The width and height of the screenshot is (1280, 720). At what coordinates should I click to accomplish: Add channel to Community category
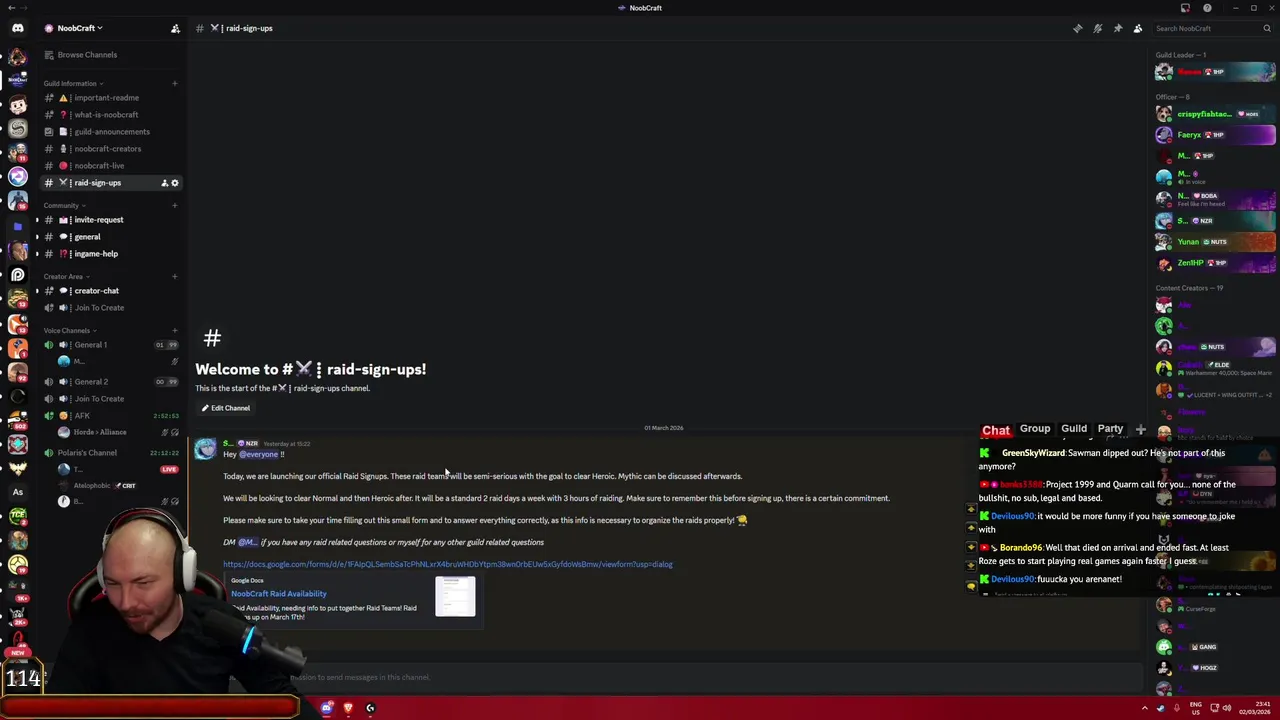175,205
